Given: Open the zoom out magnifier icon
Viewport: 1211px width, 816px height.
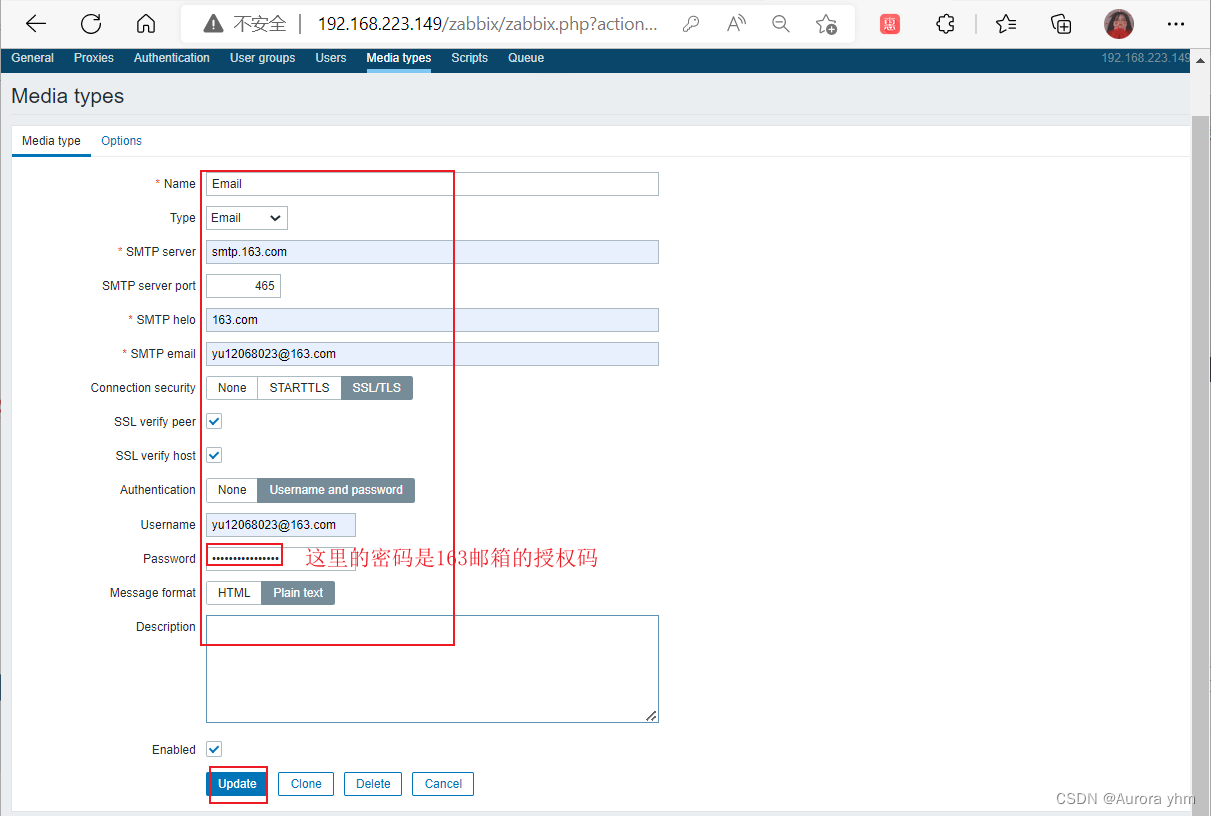Looking at the screenshot, I should 781,24.
